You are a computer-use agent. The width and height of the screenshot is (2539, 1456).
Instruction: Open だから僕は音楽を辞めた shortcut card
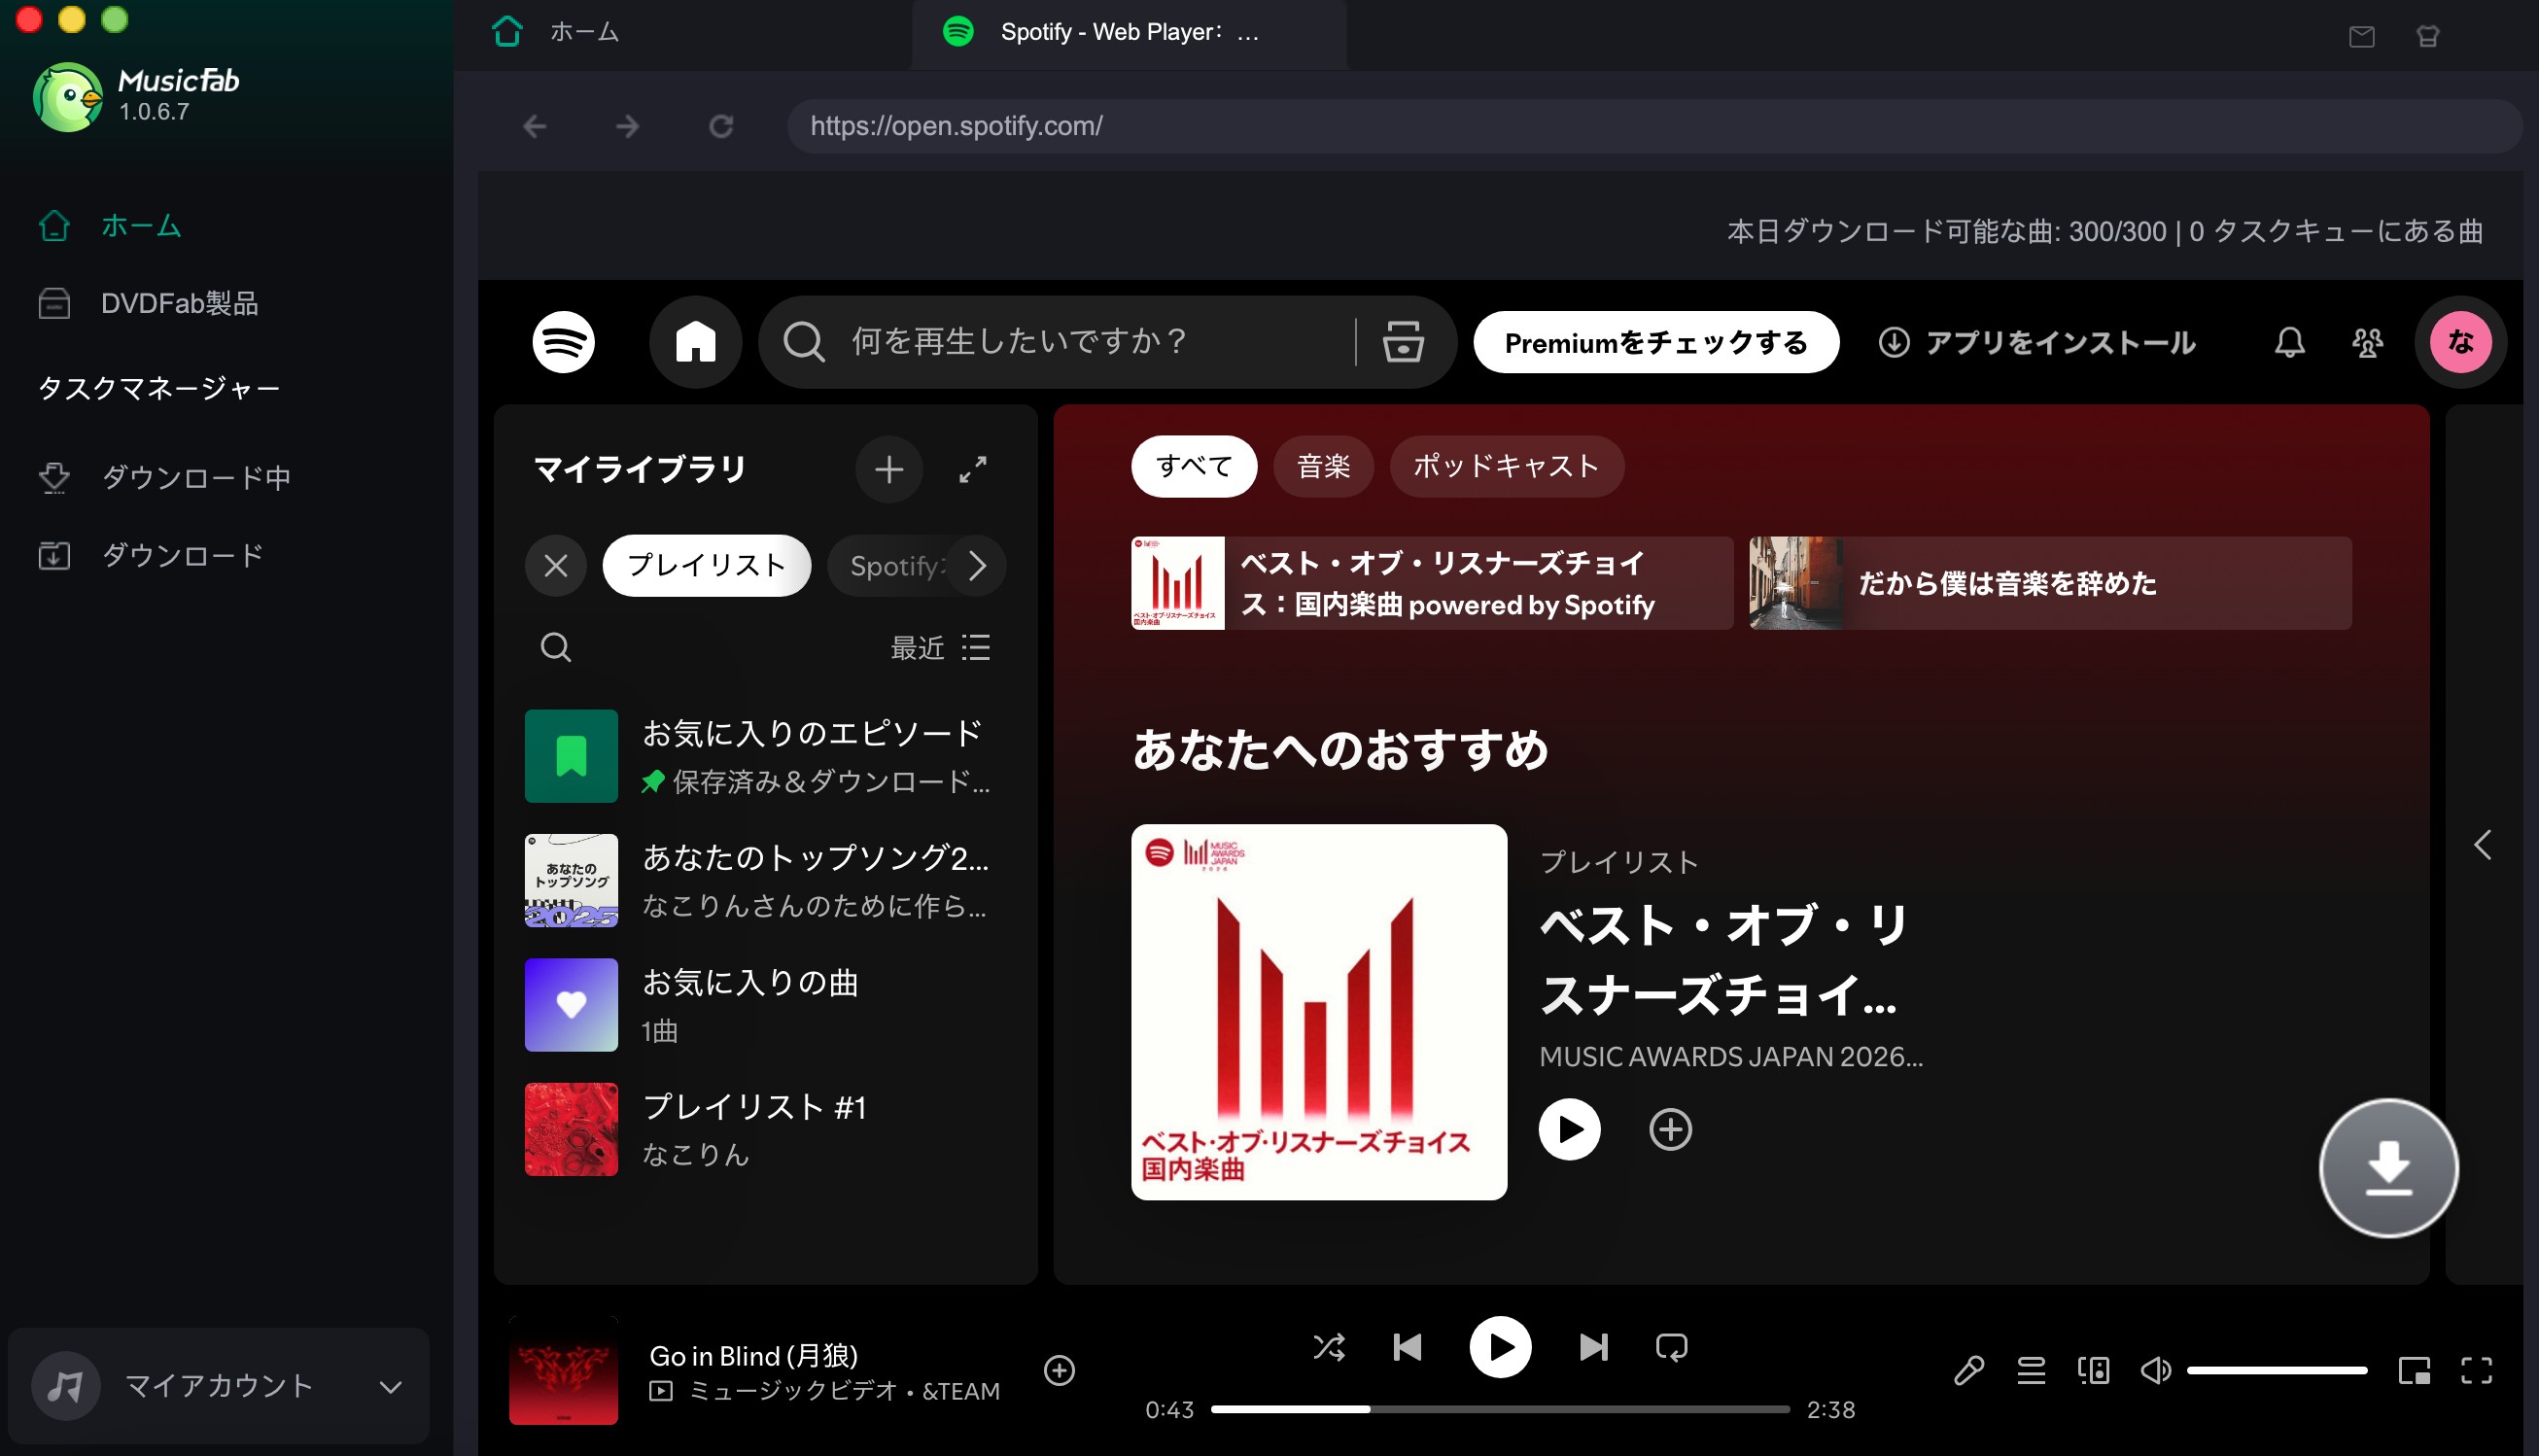2050,583
